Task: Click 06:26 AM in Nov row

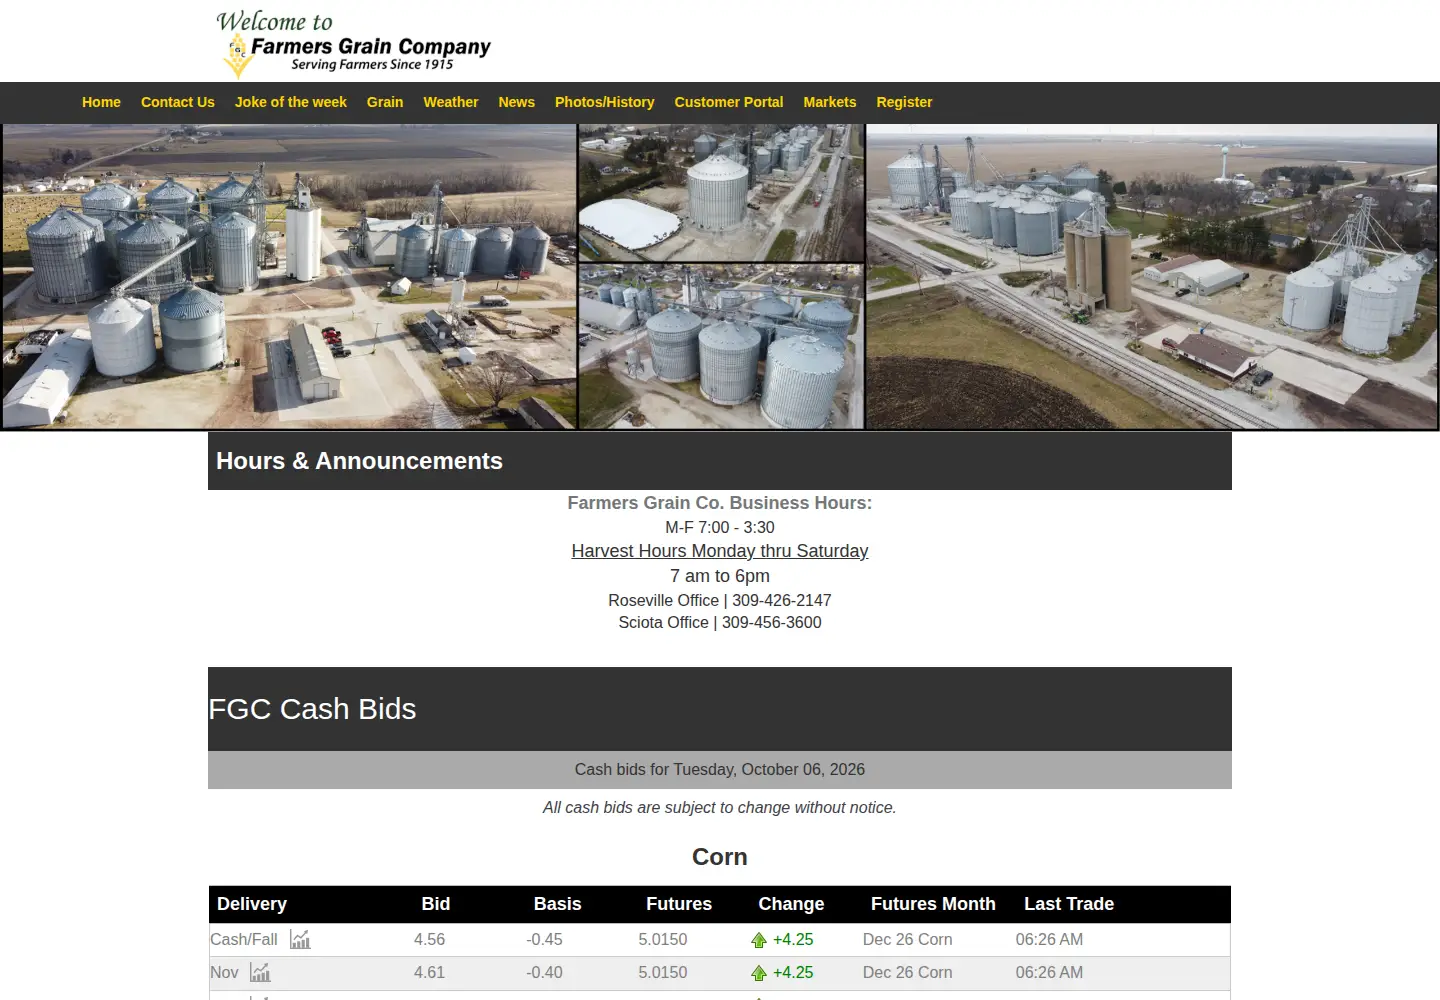Action: (x=1049, y=972)
